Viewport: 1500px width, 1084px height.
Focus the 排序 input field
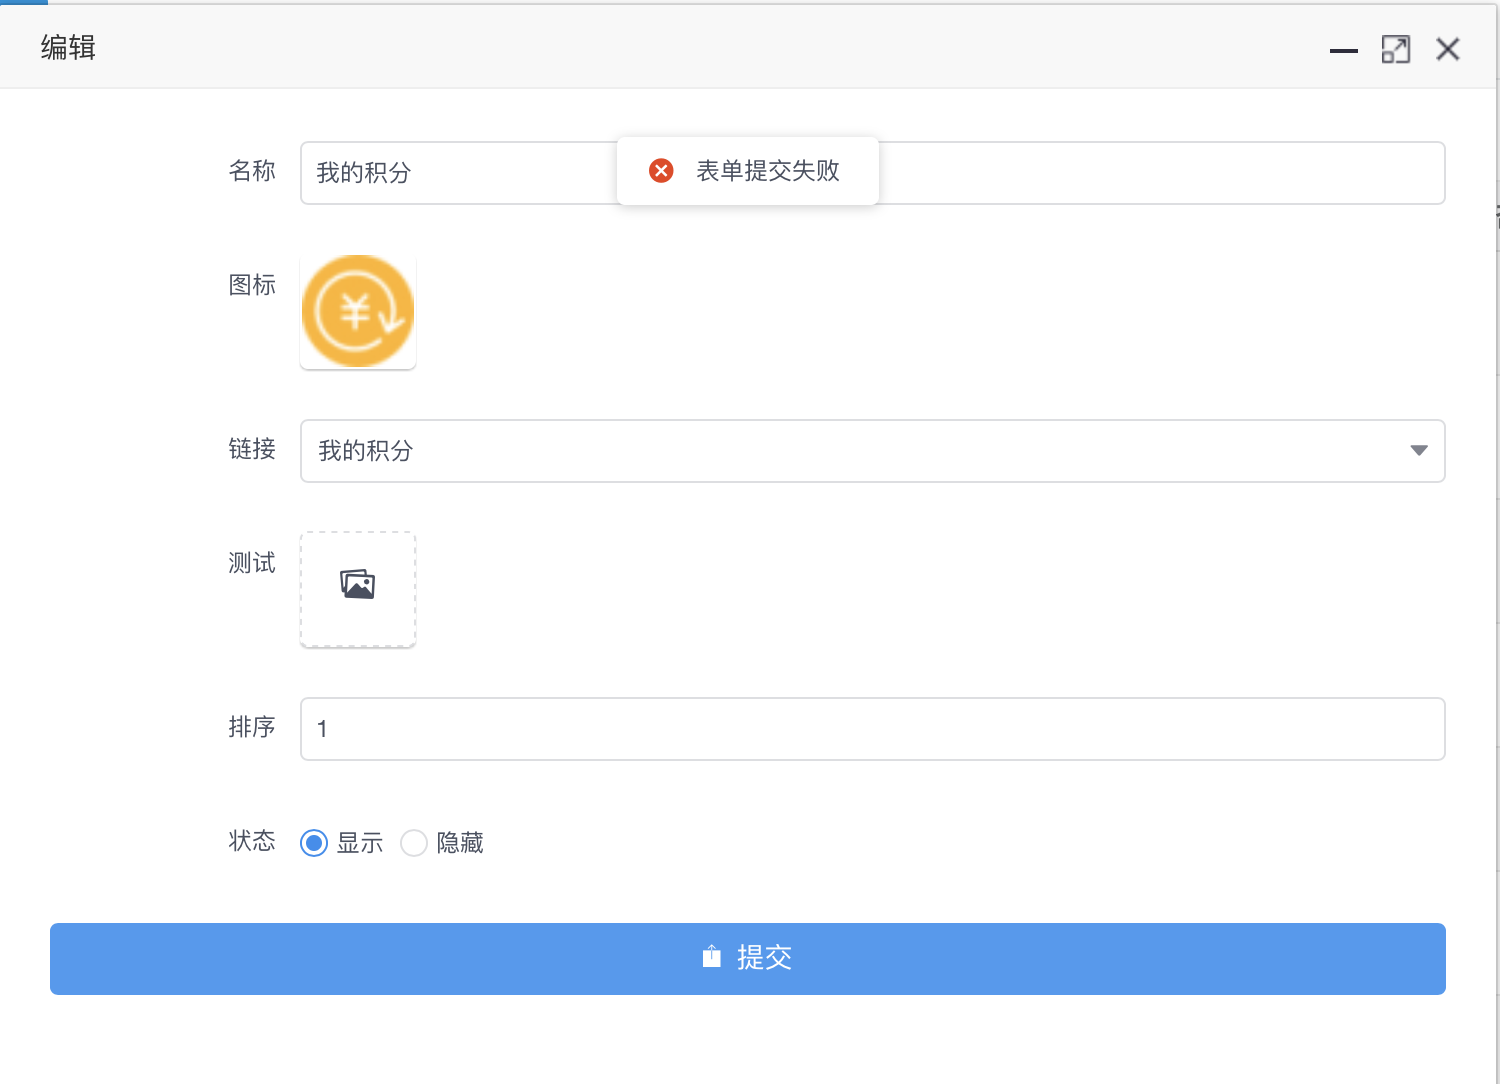873,729
